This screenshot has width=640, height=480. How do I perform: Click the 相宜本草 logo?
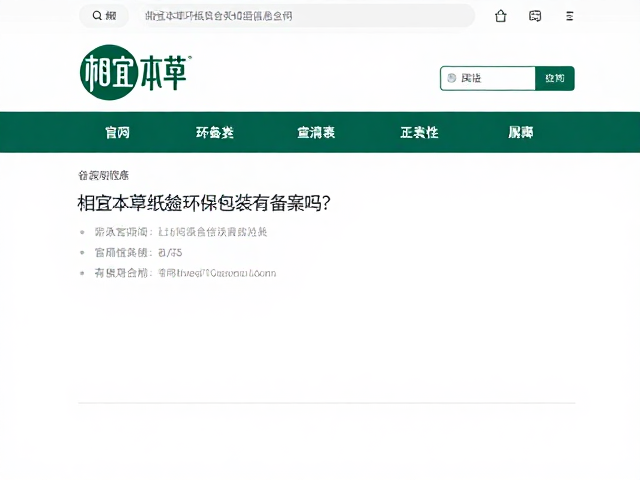click(136, 72)
